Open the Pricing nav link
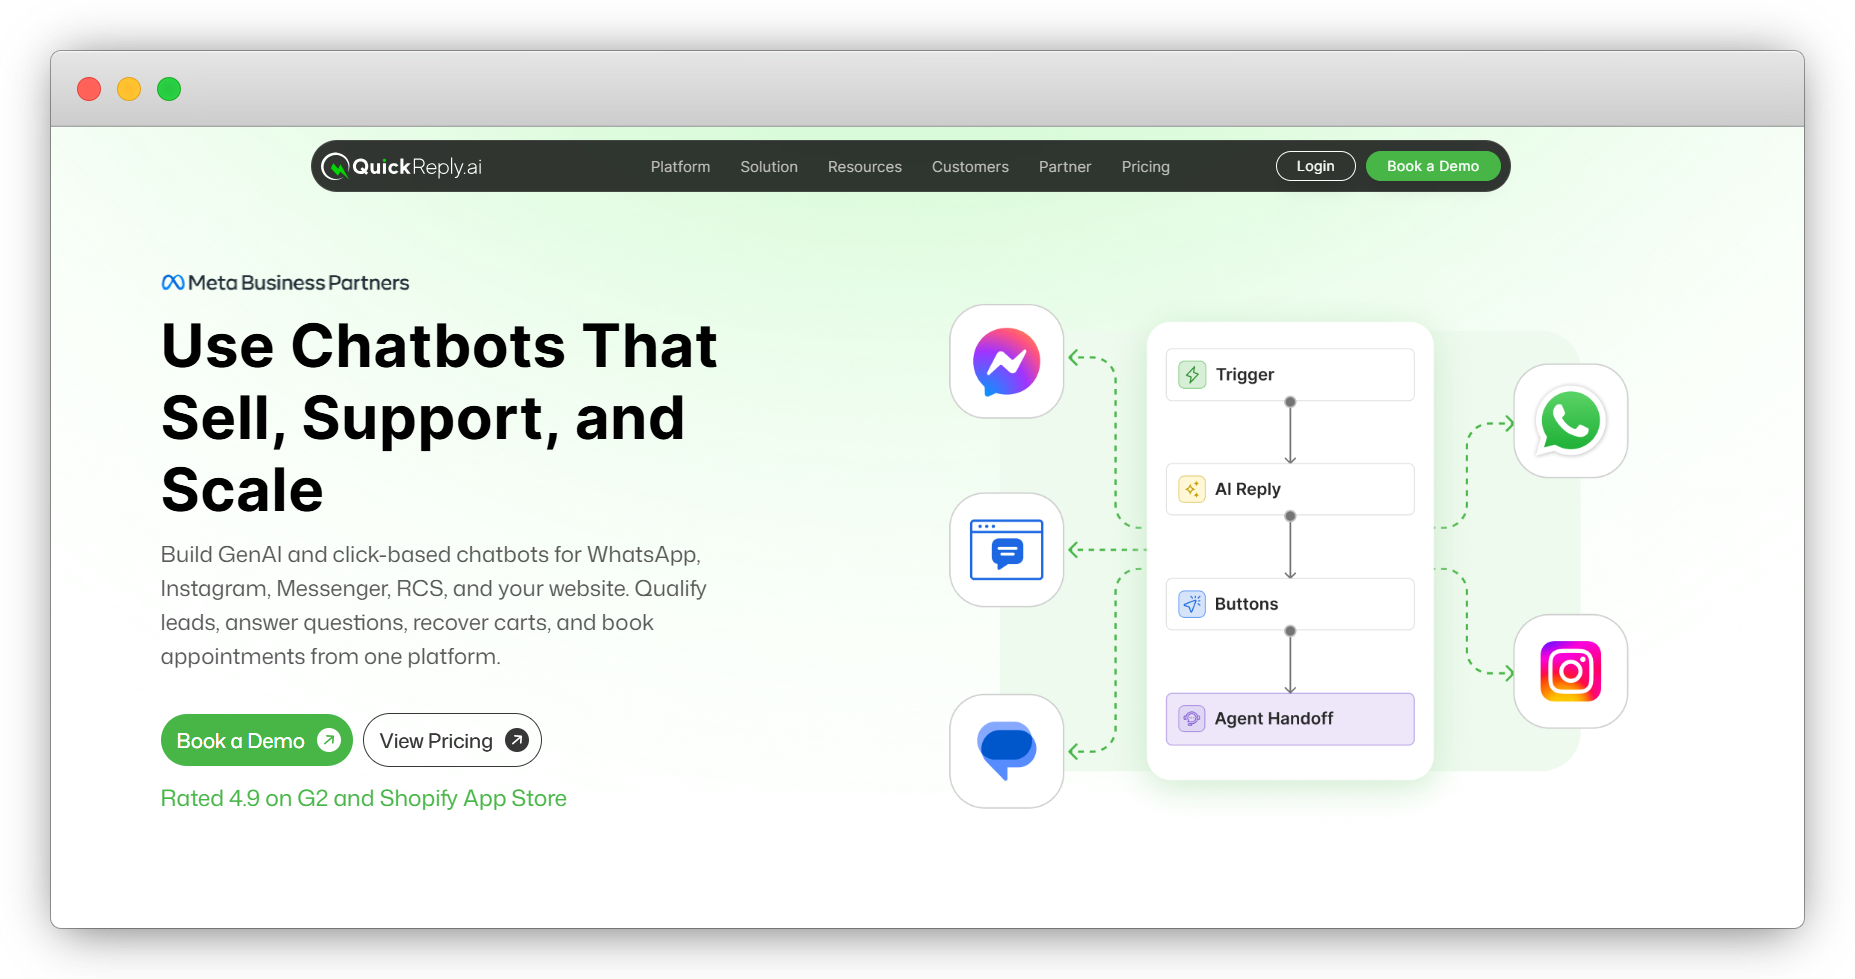1855x979 pixels. point(1145,167)
